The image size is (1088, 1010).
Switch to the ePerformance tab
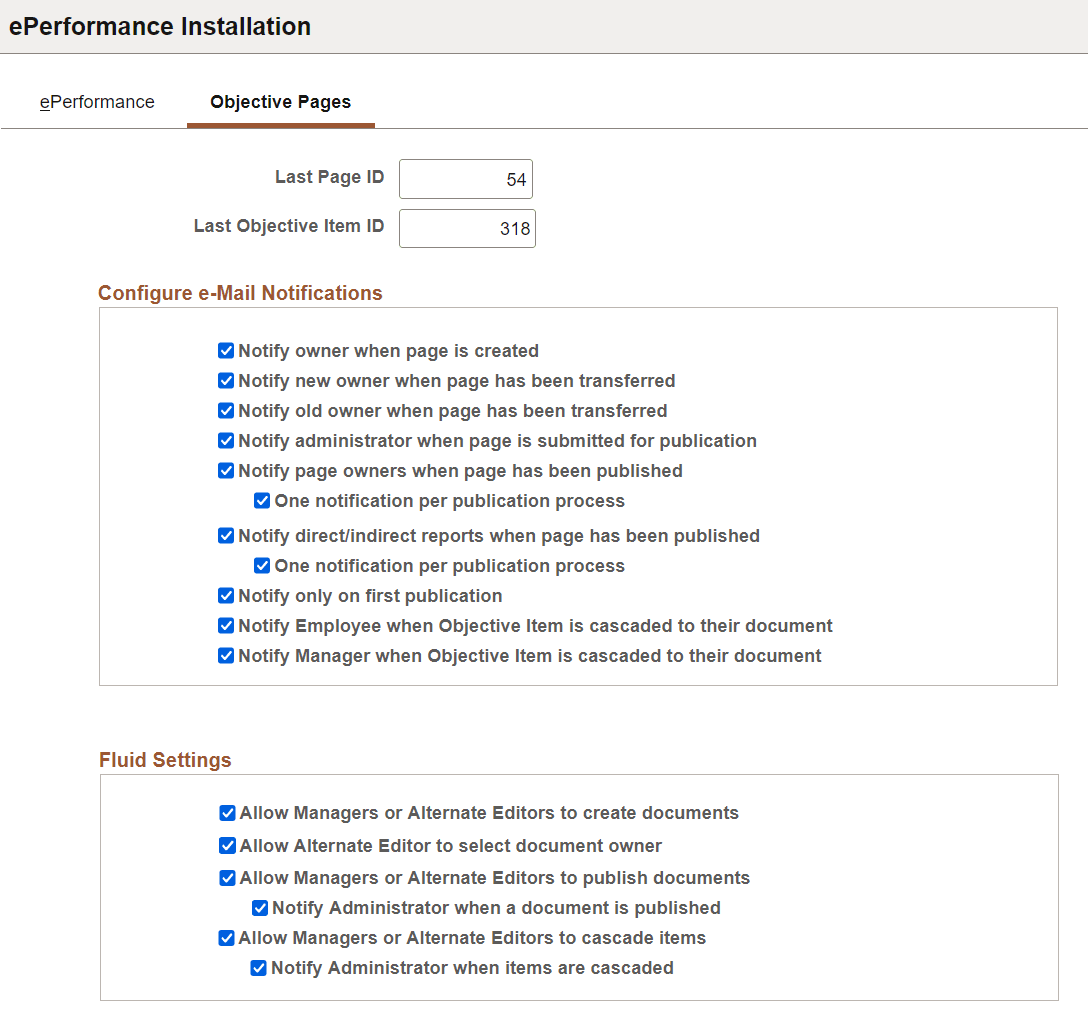click(x=97, y=101)
